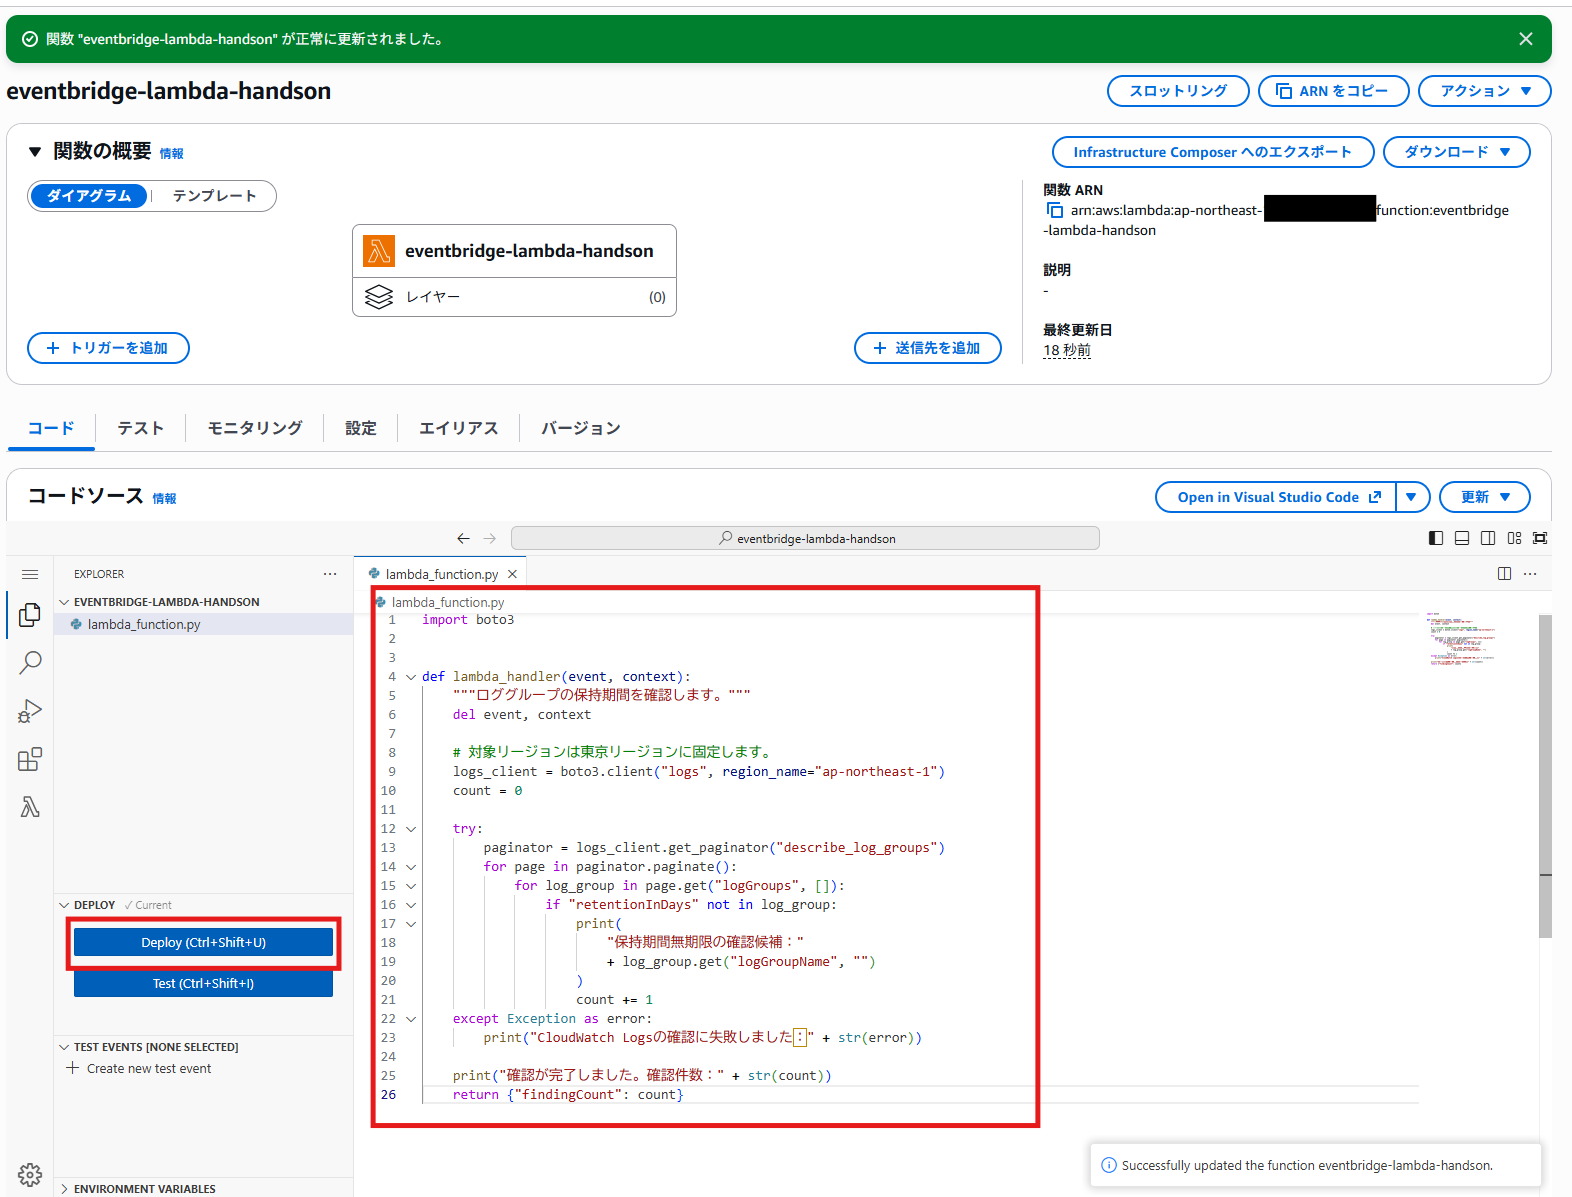
Task: Open the editor settings gear
Action: pos(30,1174)
